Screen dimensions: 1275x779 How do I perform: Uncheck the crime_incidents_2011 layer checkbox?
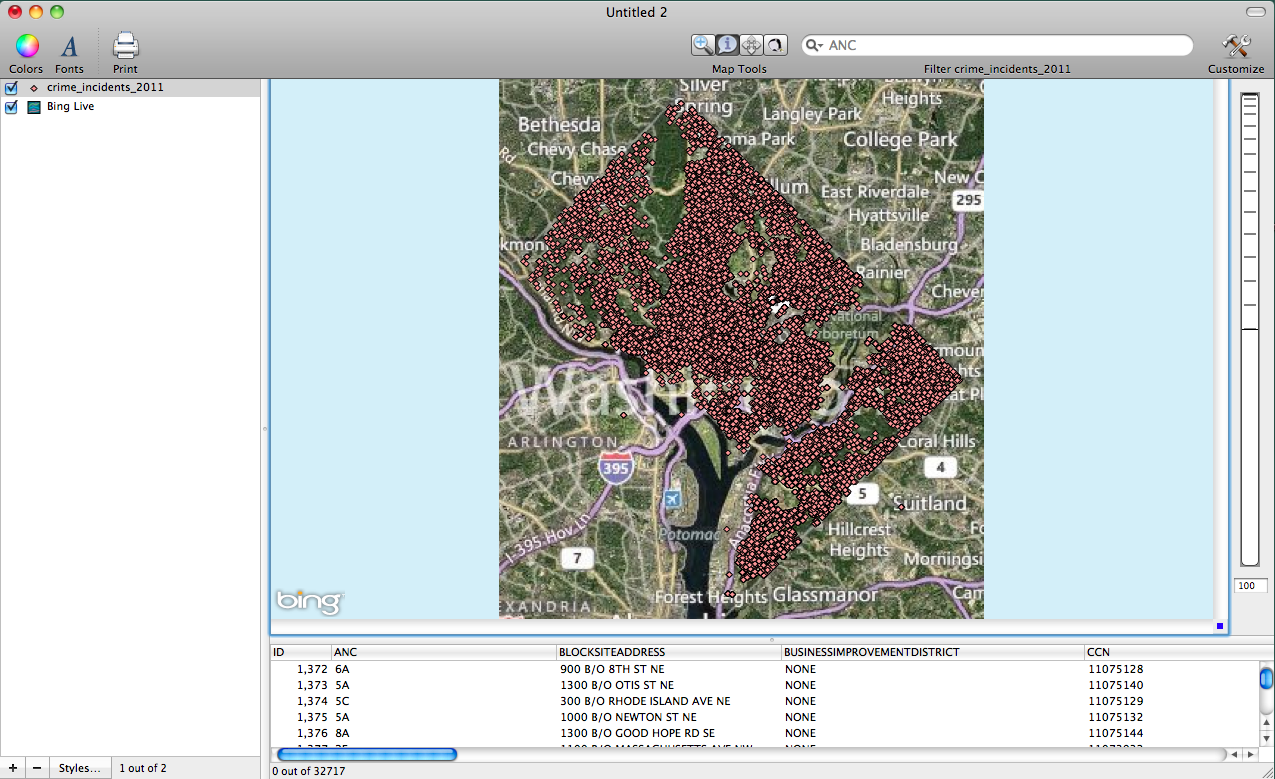click(12, 88)
